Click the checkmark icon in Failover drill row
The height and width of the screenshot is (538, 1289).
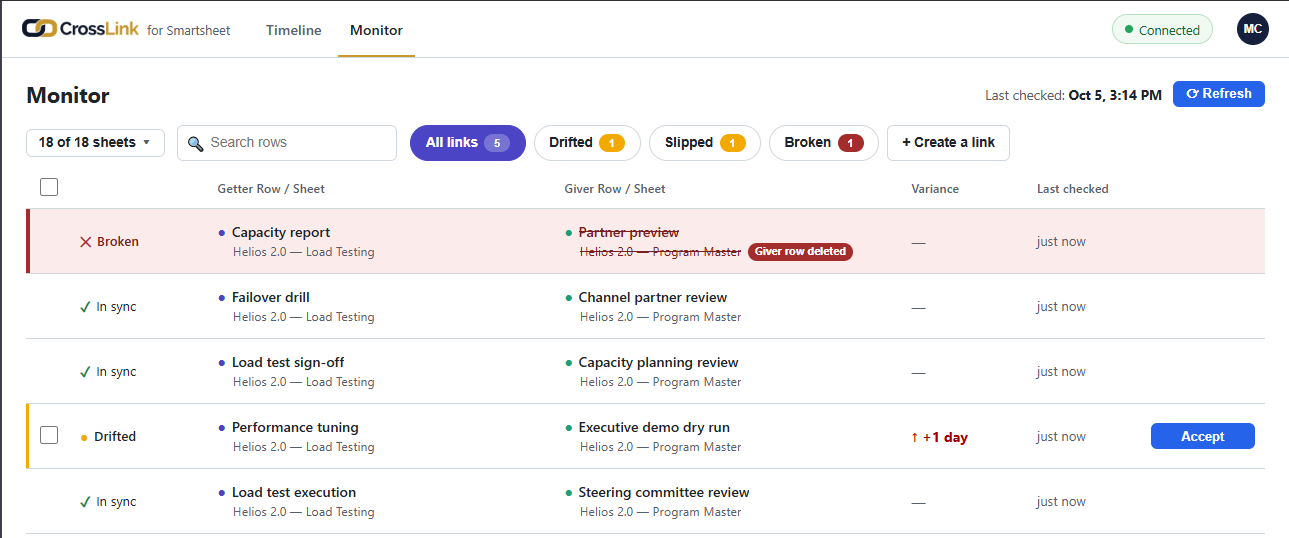click(x=85, y=307)
